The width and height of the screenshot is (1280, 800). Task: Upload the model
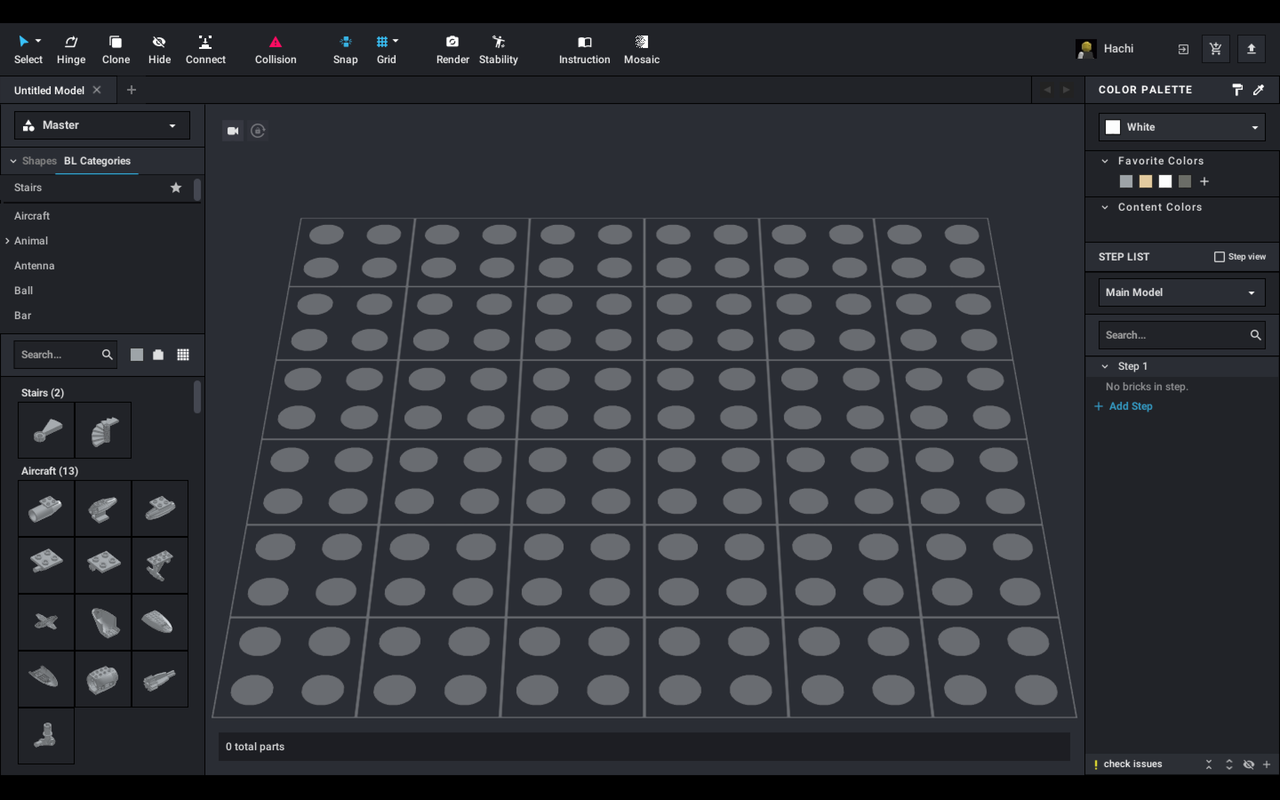coord(1251,47)
